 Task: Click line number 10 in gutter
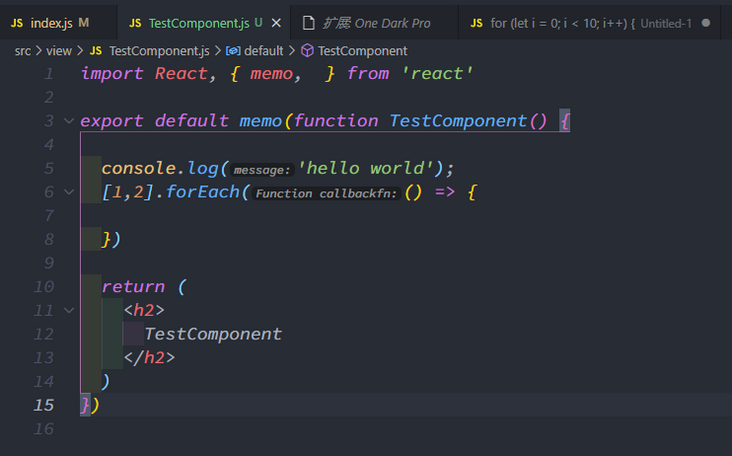point(44,287)
